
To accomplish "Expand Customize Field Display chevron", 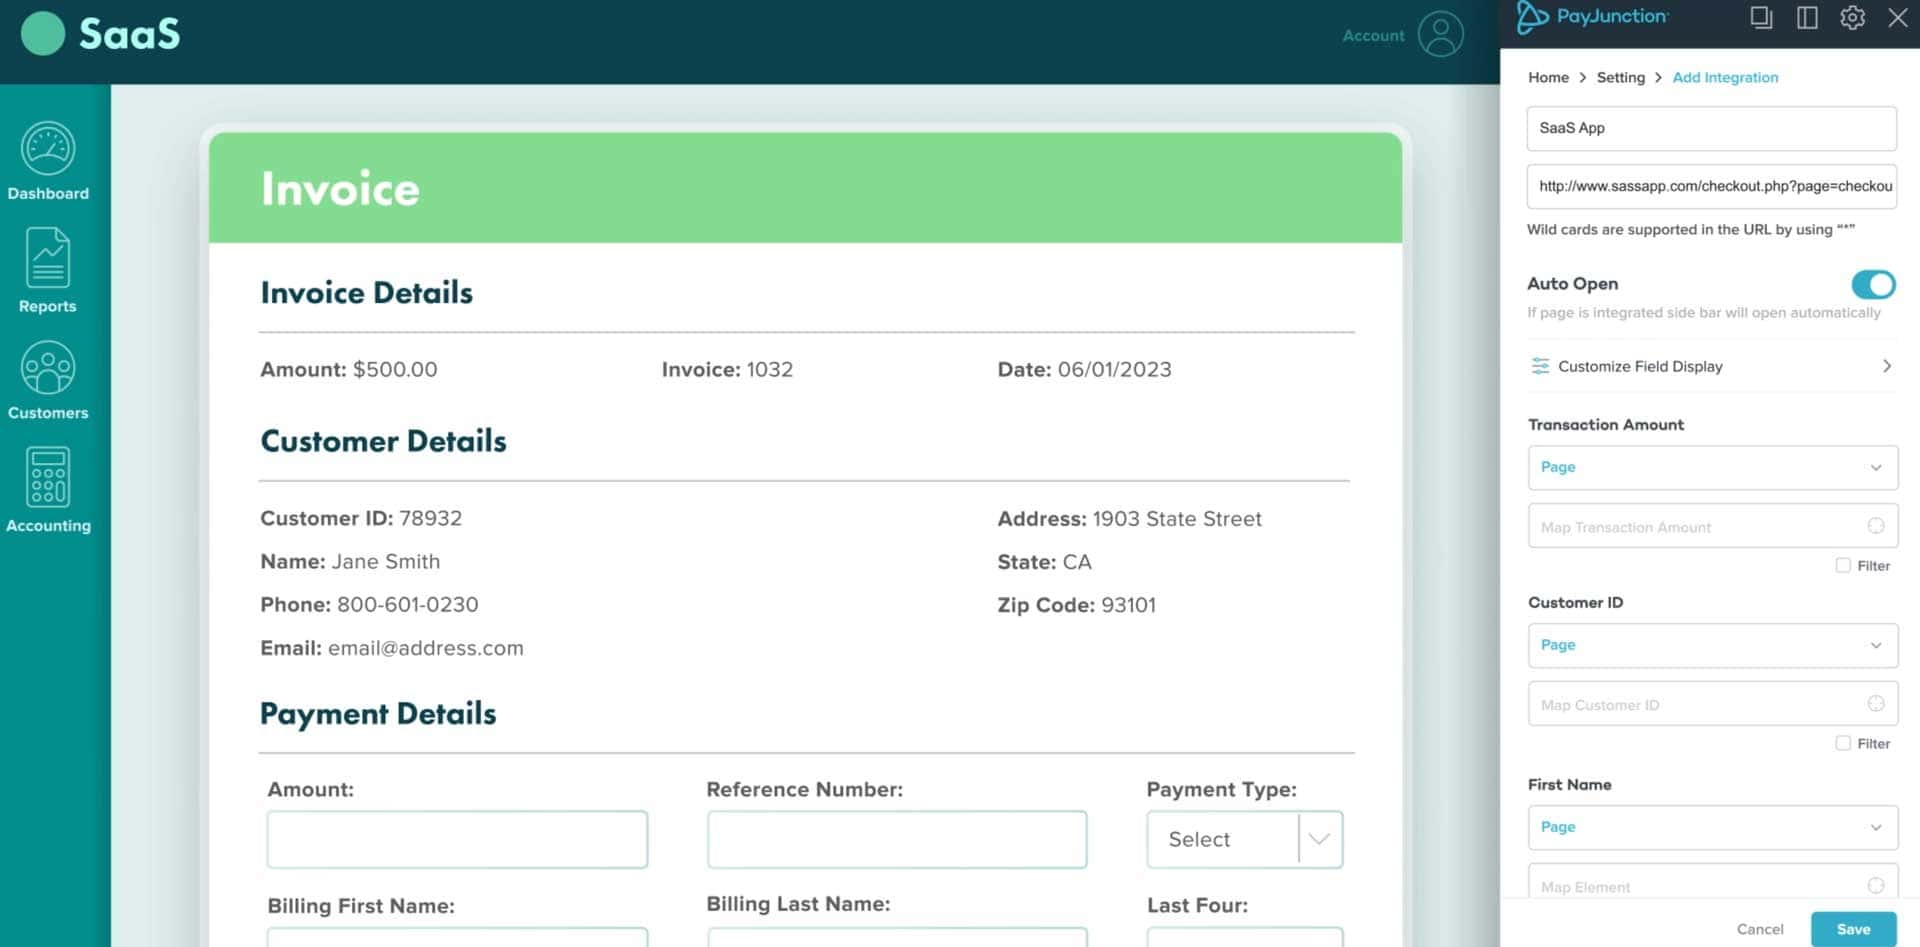I will [1887, 366].
